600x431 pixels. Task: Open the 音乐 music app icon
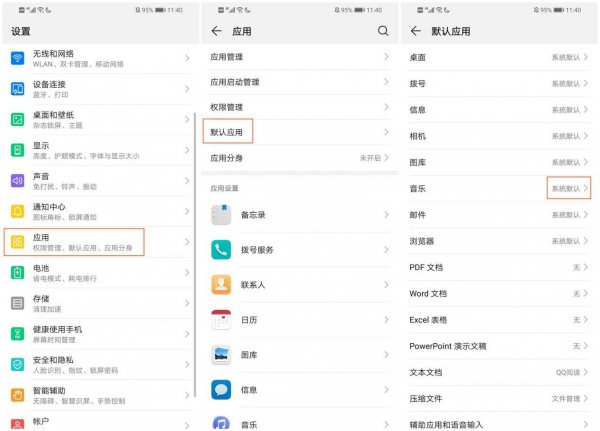[x=221, y=423]
